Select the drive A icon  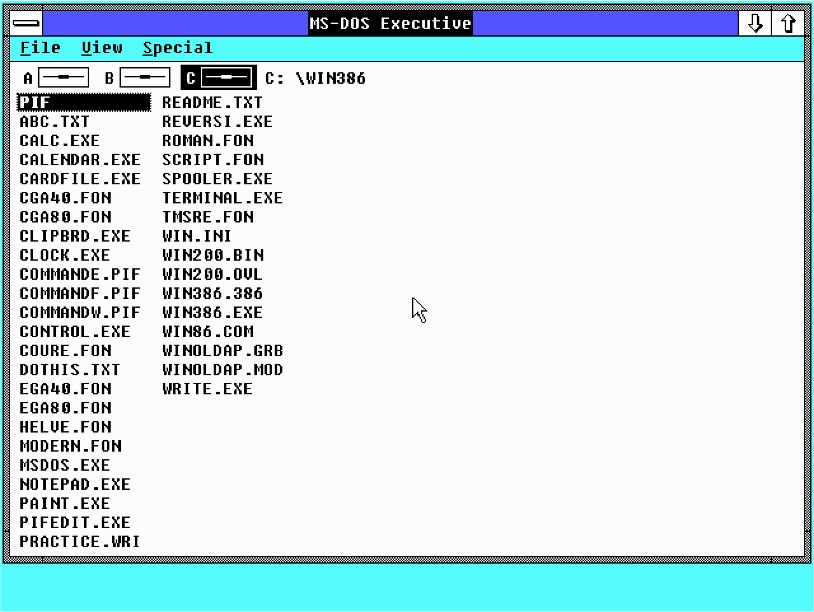pyautogui.click(x=63, y=78)
